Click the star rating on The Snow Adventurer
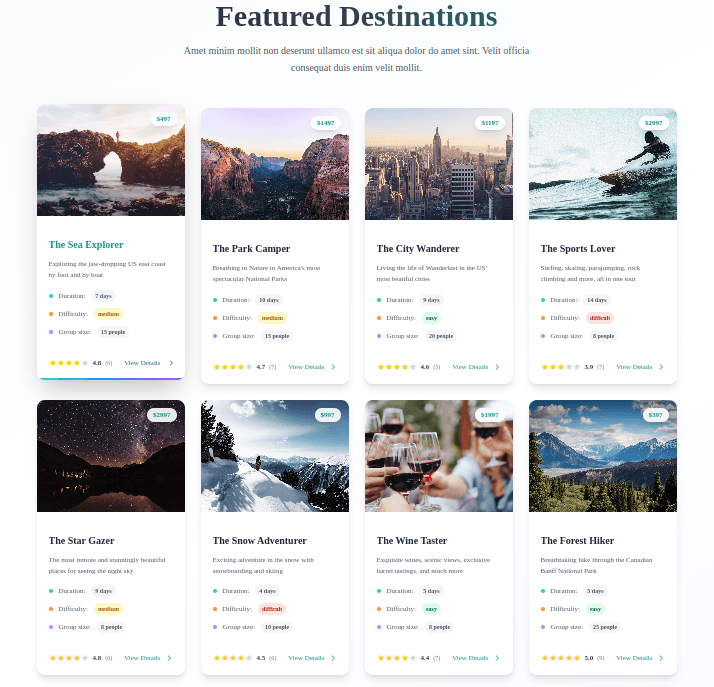 click(233, 658)
